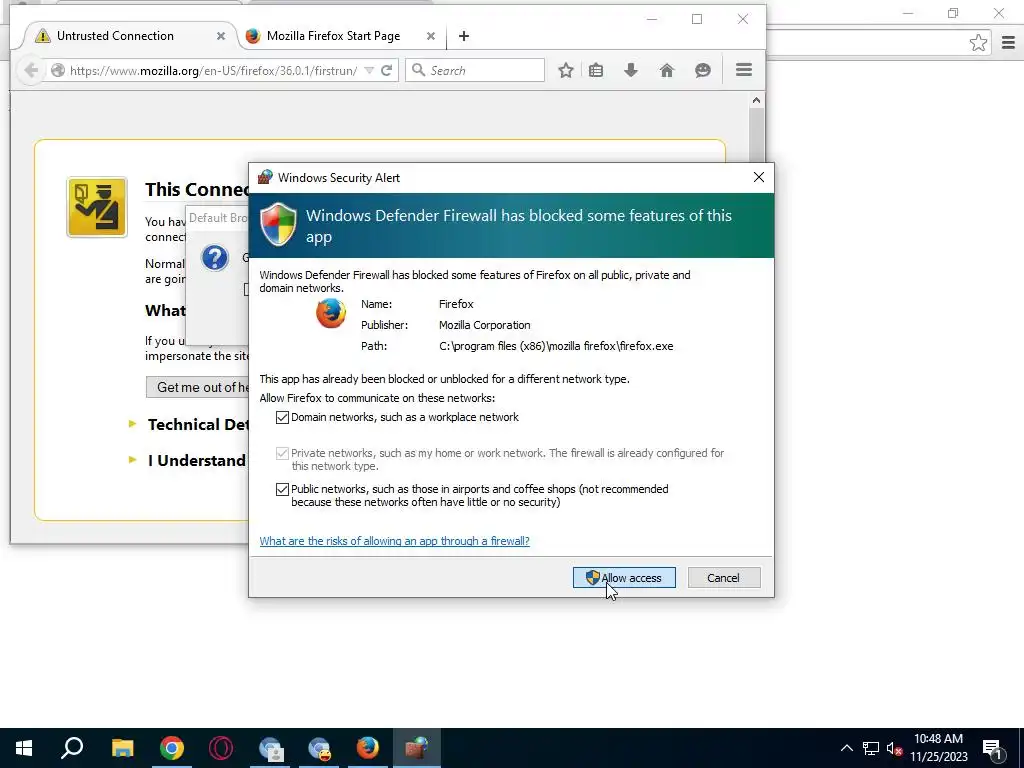Open taskbar search magnifier
This screenshot has width=1024, height=768.
tap(72, 748)
